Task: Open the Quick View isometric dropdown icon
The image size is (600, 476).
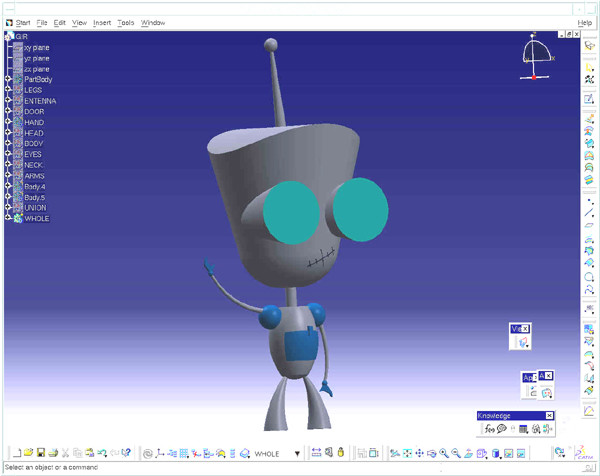Action: (481, 453)
